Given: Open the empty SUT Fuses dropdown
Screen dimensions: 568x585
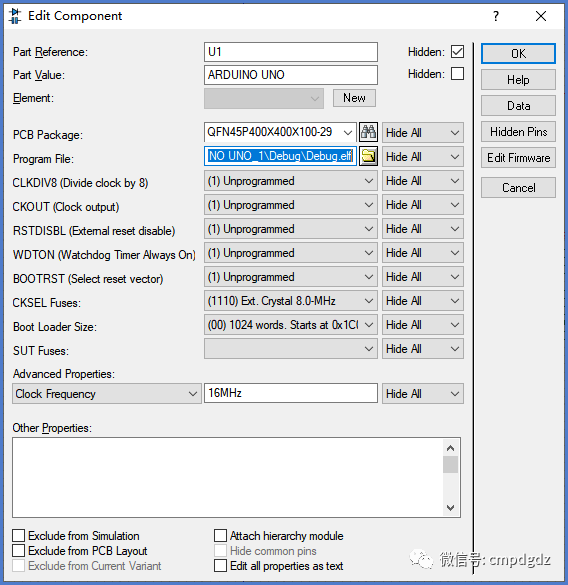Looking at the screenshot, I should point(291,349).
